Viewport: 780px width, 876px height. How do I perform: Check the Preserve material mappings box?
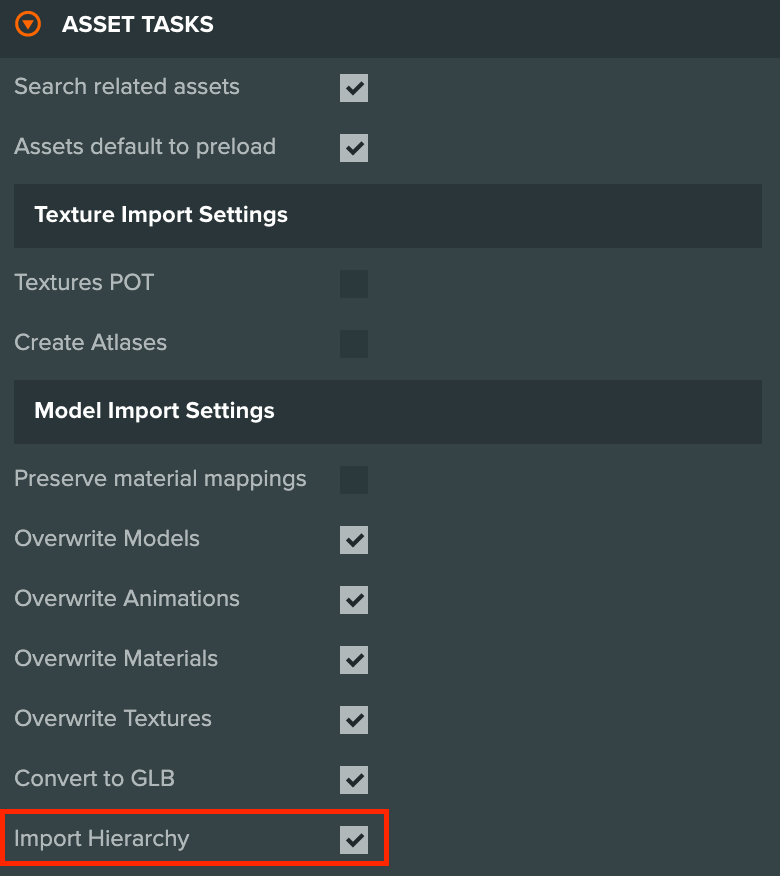click(x=354, y=480)
